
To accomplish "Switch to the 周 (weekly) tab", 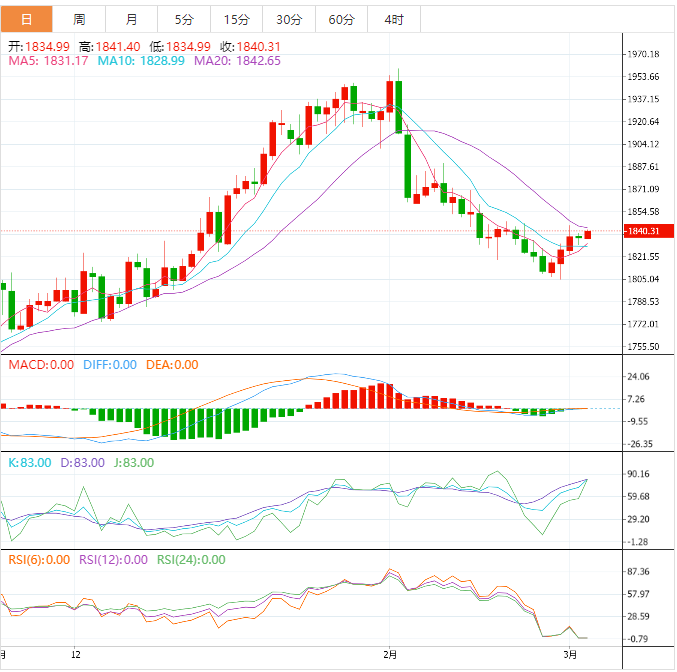I will tap(79, 20).
